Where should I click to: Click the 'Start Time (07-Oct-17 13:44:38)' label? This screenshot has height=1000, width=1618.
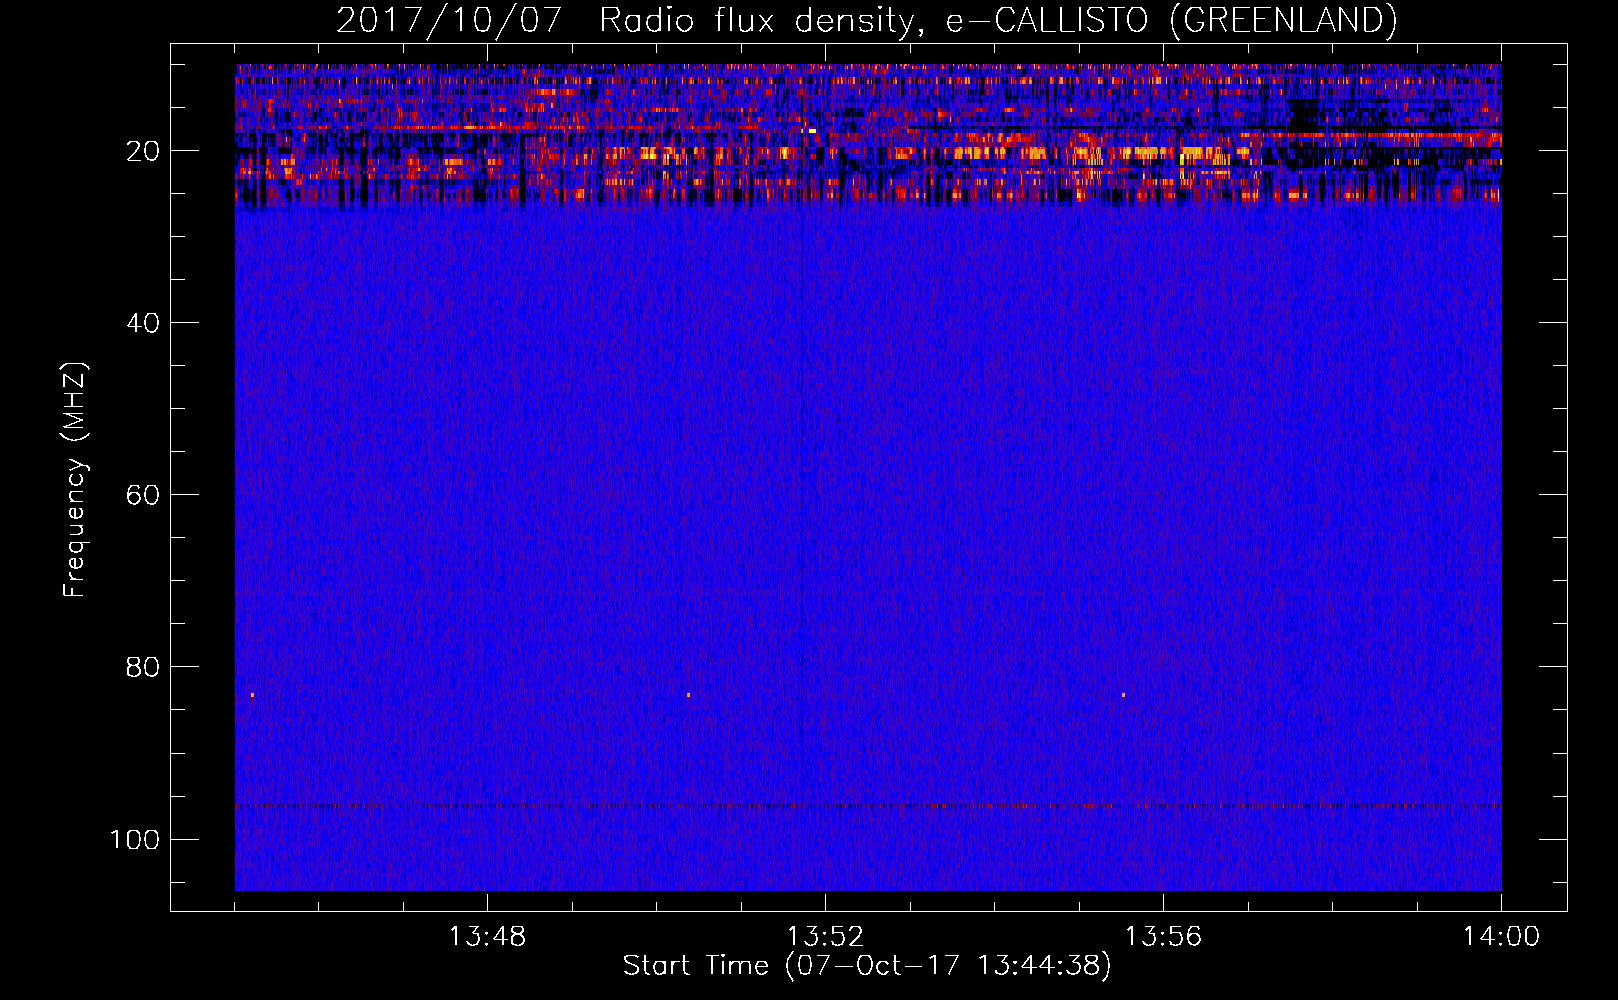[867, 966]
